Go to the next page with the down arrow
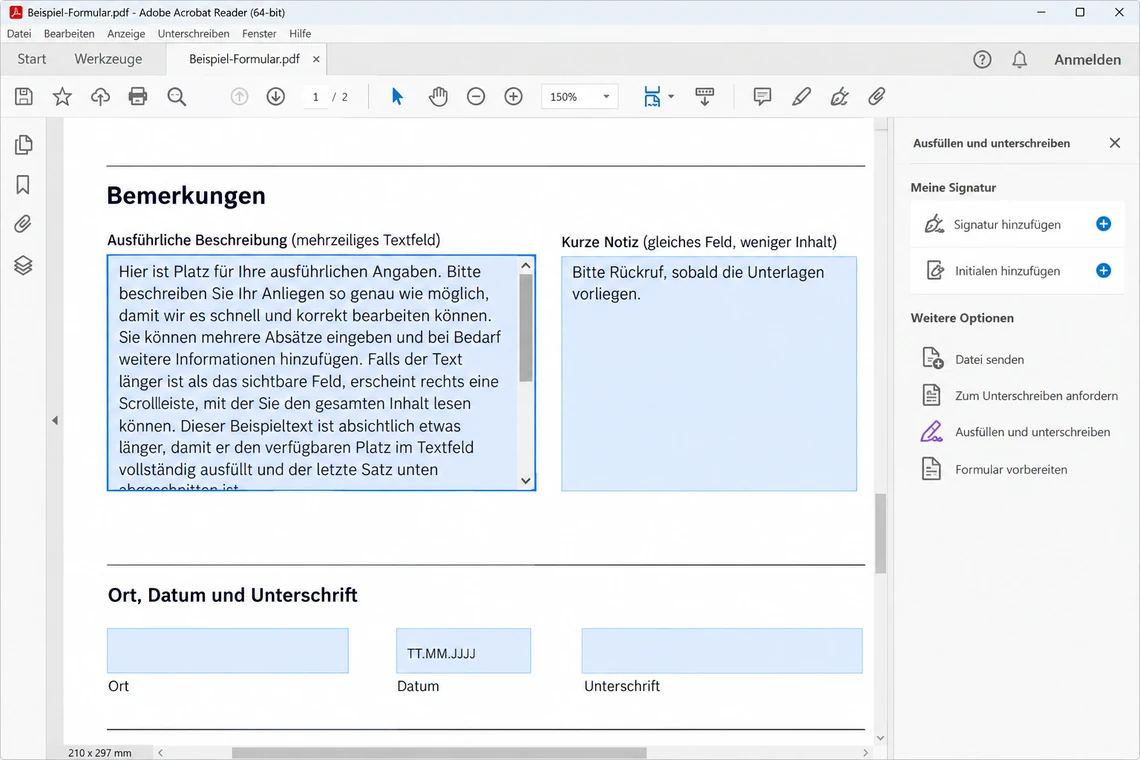 coord(276,97)
